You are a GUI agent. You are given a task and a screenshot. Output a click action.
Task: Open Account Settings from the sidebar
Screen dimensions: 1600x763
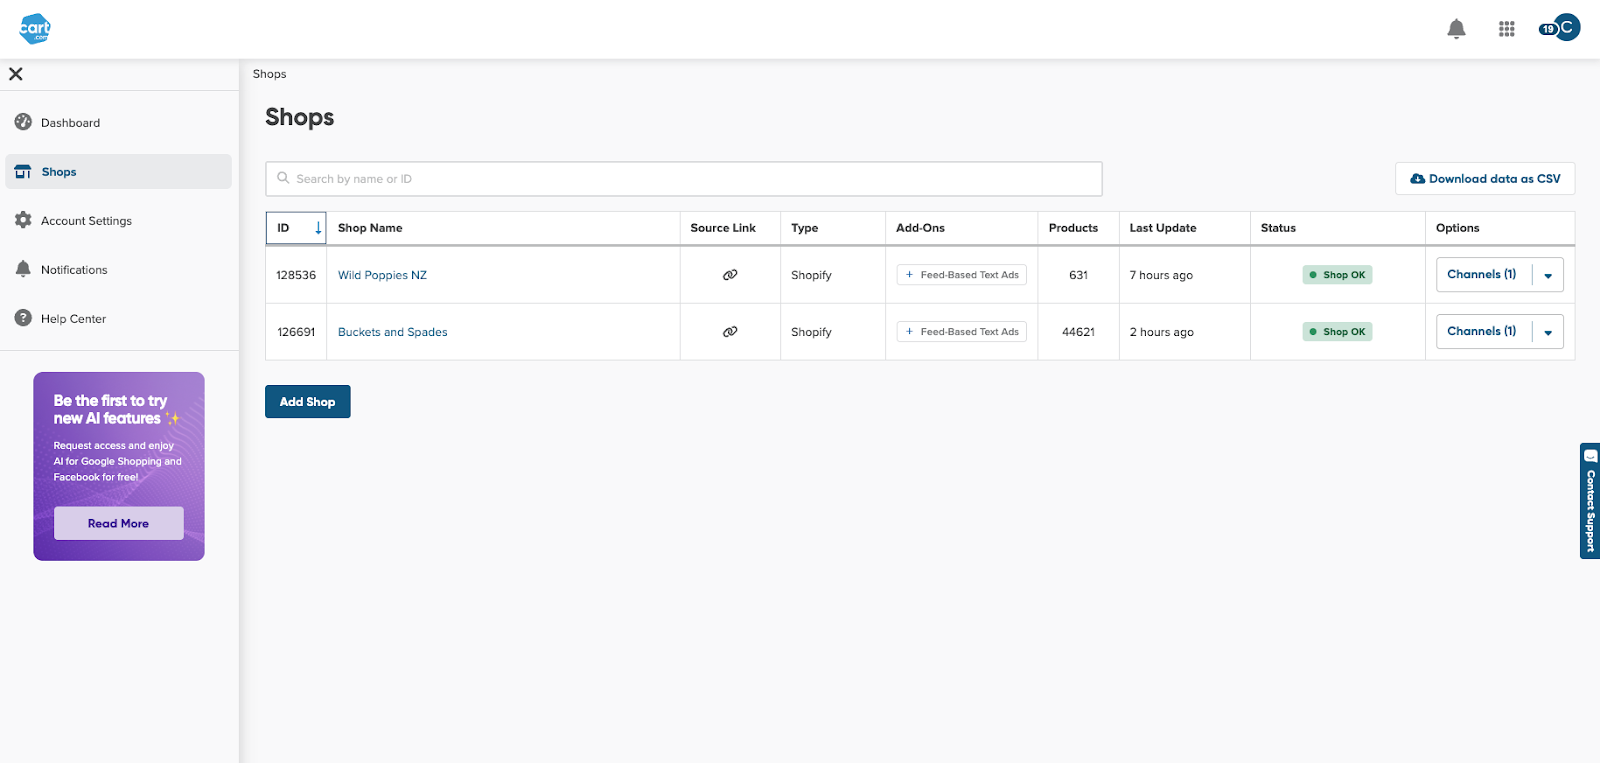coord(86,221)
